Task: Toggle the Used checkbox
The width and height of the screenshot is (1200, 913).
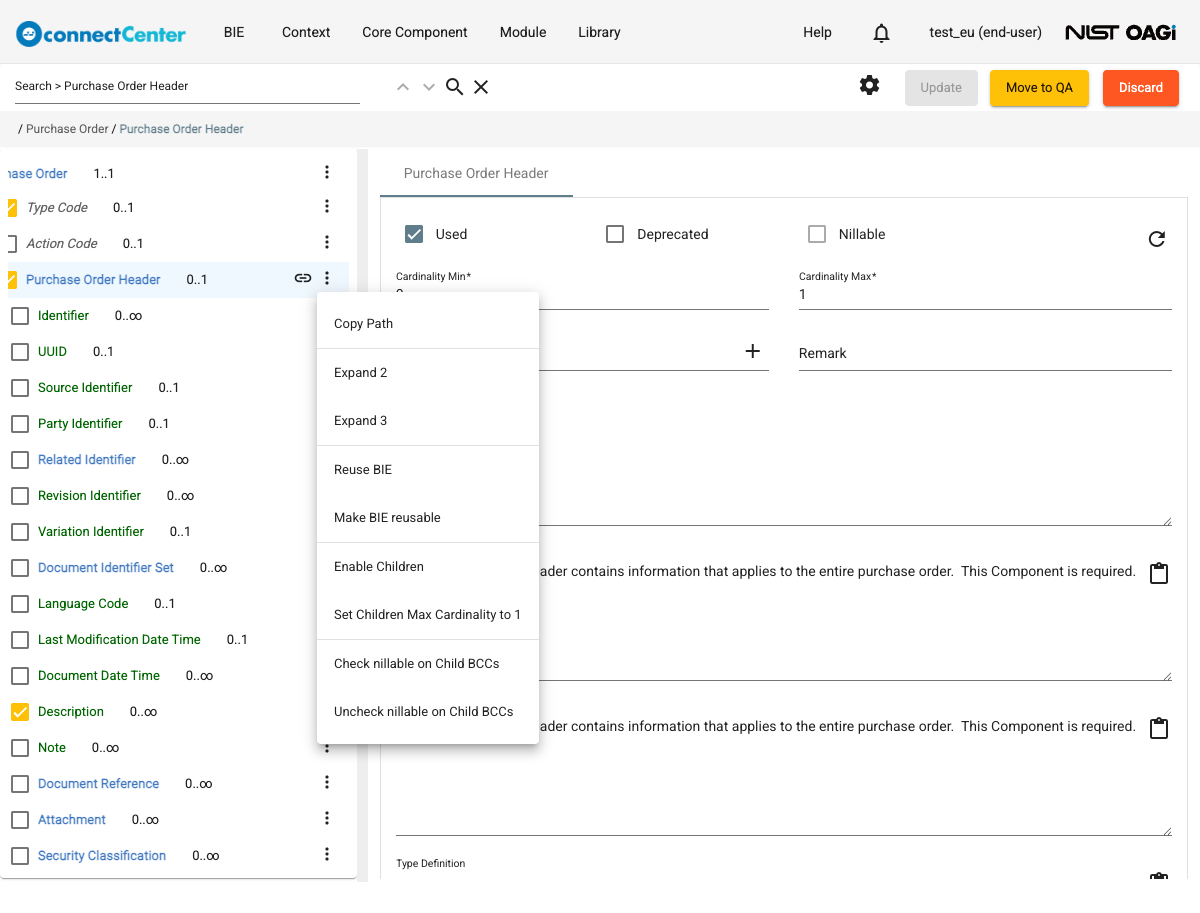Action: [414, 234]
